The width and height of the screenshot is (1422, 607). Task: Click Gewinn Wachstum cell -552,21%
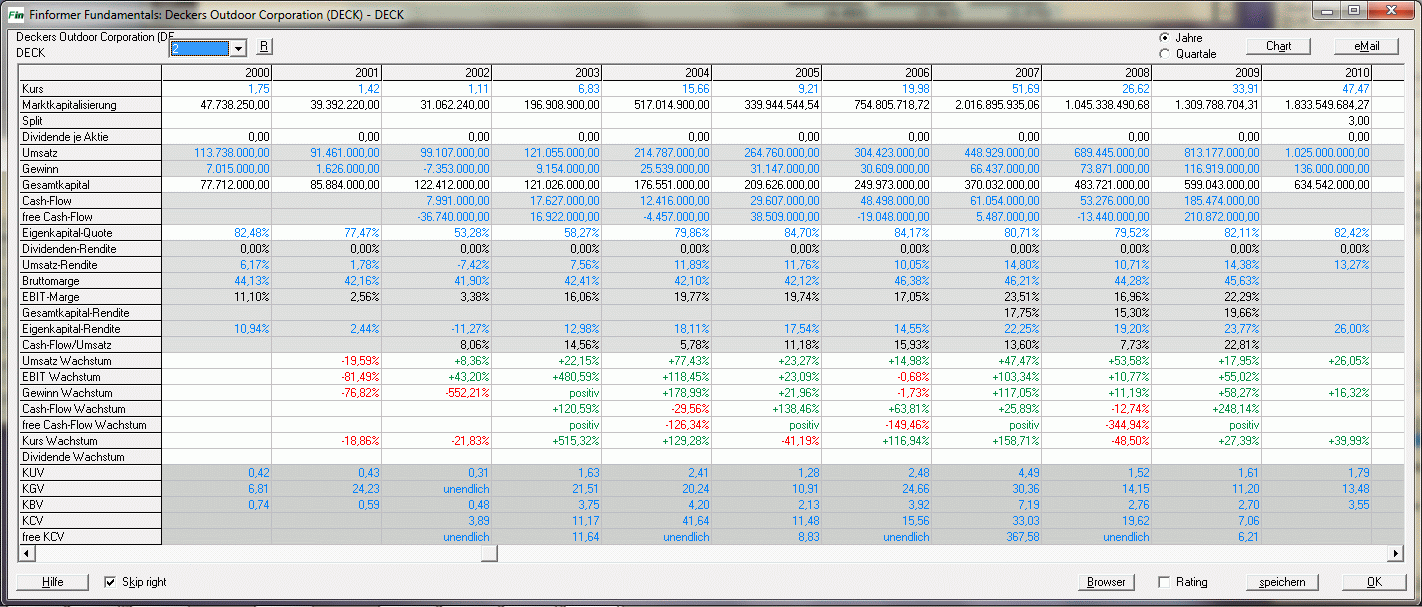[437, 393]
